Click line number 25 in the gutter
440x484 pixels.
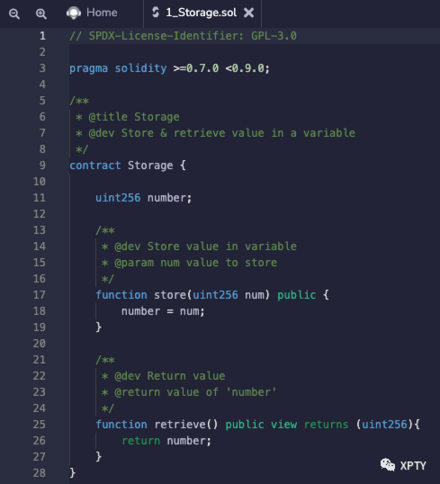(39, 424)
